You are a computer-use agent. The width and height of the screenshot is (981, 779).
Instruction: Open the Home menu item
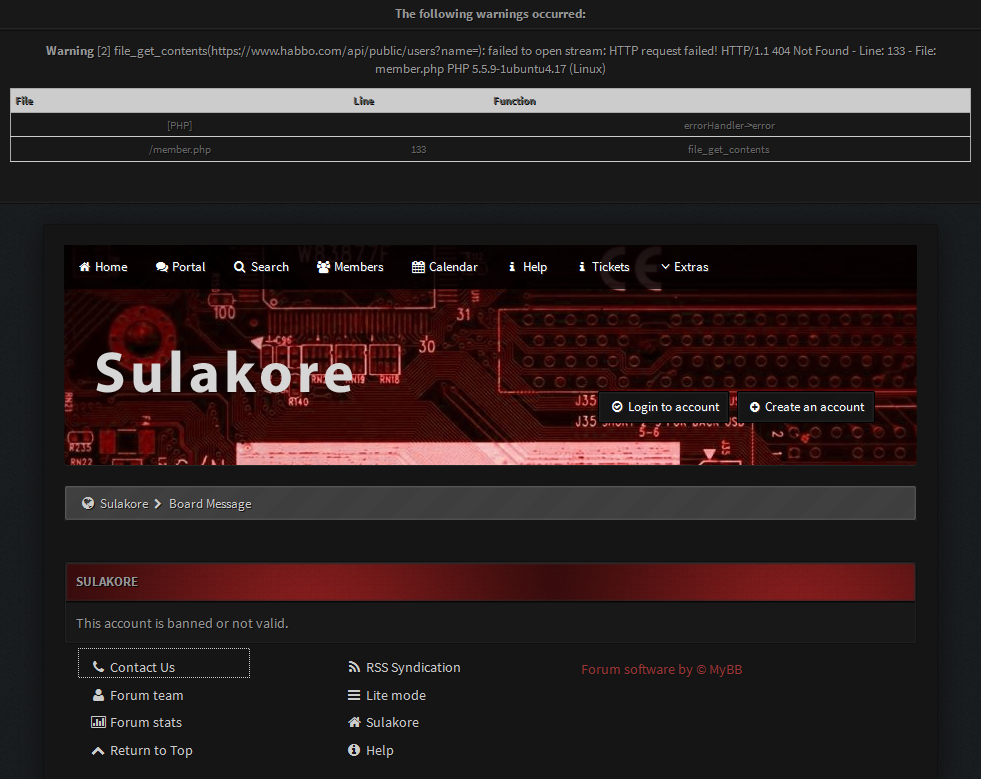(103, 267)
